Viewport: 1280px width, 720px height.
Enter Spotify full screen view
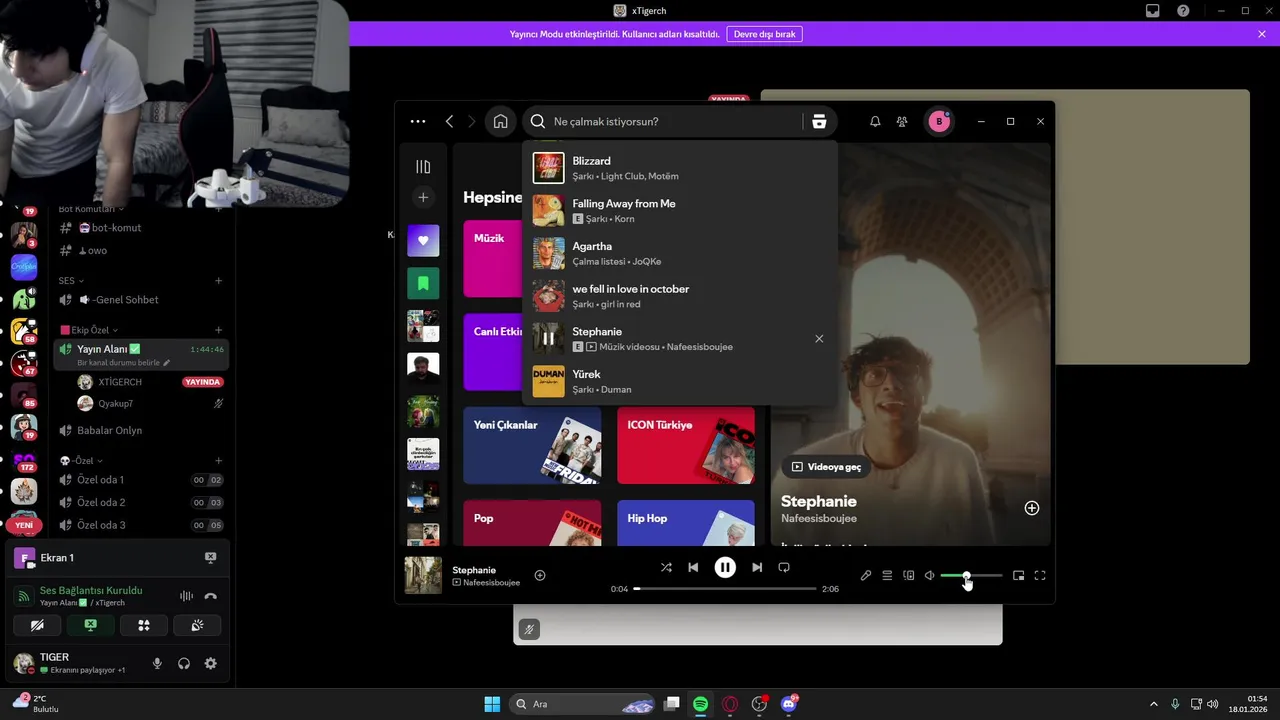(1040, 575)
